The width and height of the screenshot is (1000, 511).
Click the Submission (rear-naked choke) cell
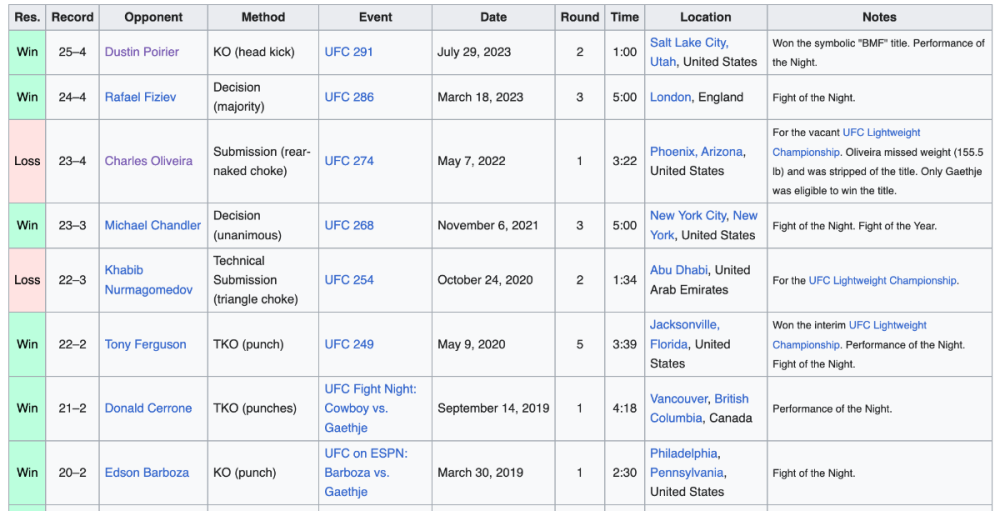click(x=263, y=161)
